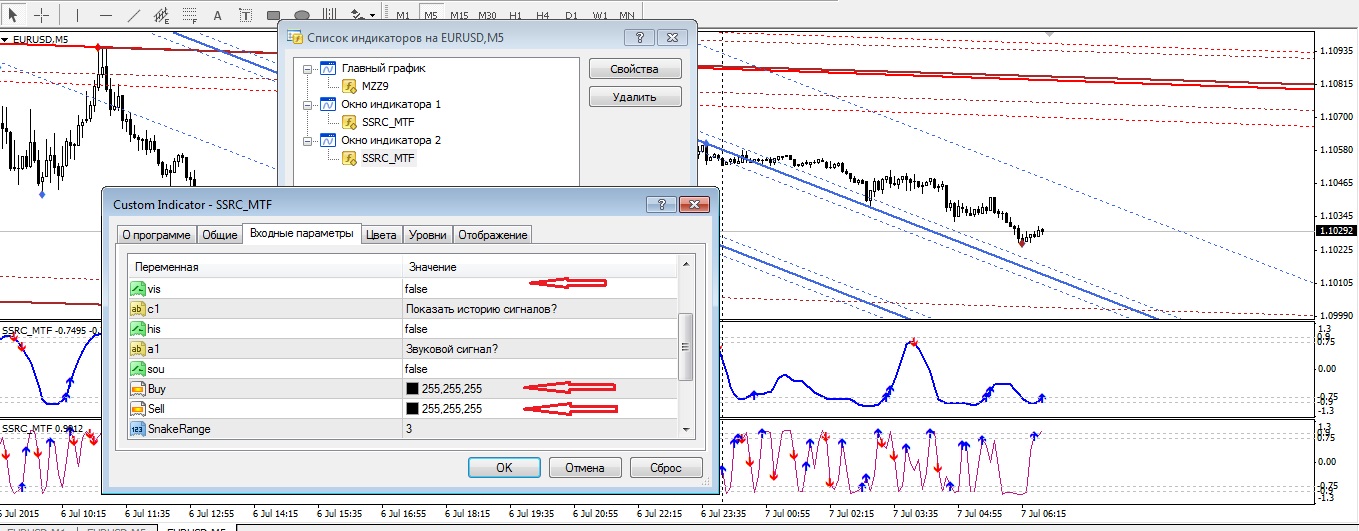Click the period separators toolbar icon
This screenshot has width=1359, height=531.
pyautogui.click(x=330, y=15)
